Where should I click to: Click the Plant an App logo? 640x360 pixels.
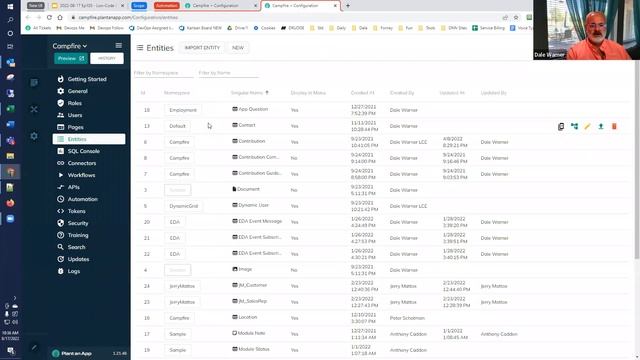(72, 353)
